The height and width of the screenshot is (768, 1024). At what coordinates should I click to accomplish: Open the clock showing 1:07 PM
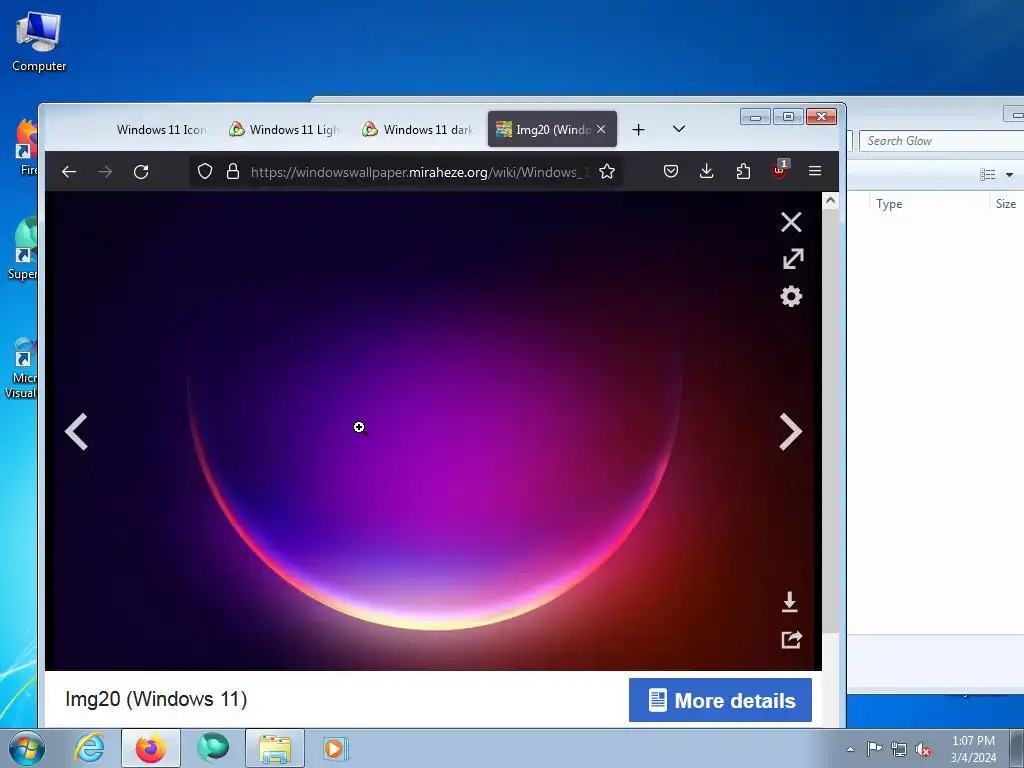[973, 749]
